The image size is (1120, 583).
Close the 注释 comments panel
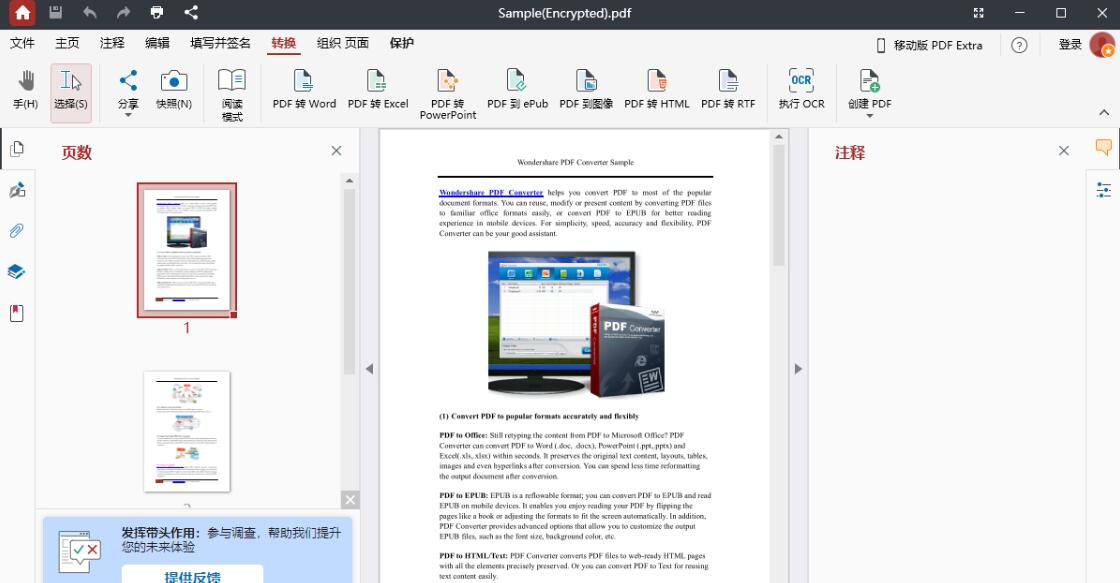coord(1064,151)
